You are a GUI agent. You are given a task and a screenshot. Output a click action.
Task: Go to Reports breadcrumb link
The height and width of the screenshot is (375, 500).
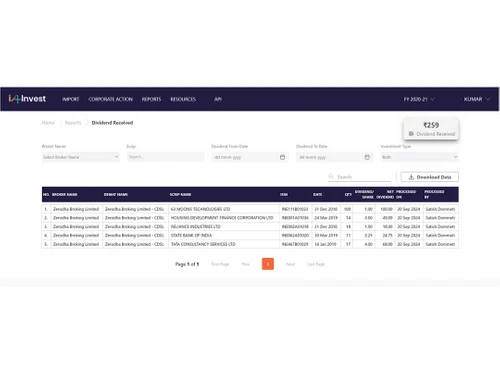pos(73,123)
